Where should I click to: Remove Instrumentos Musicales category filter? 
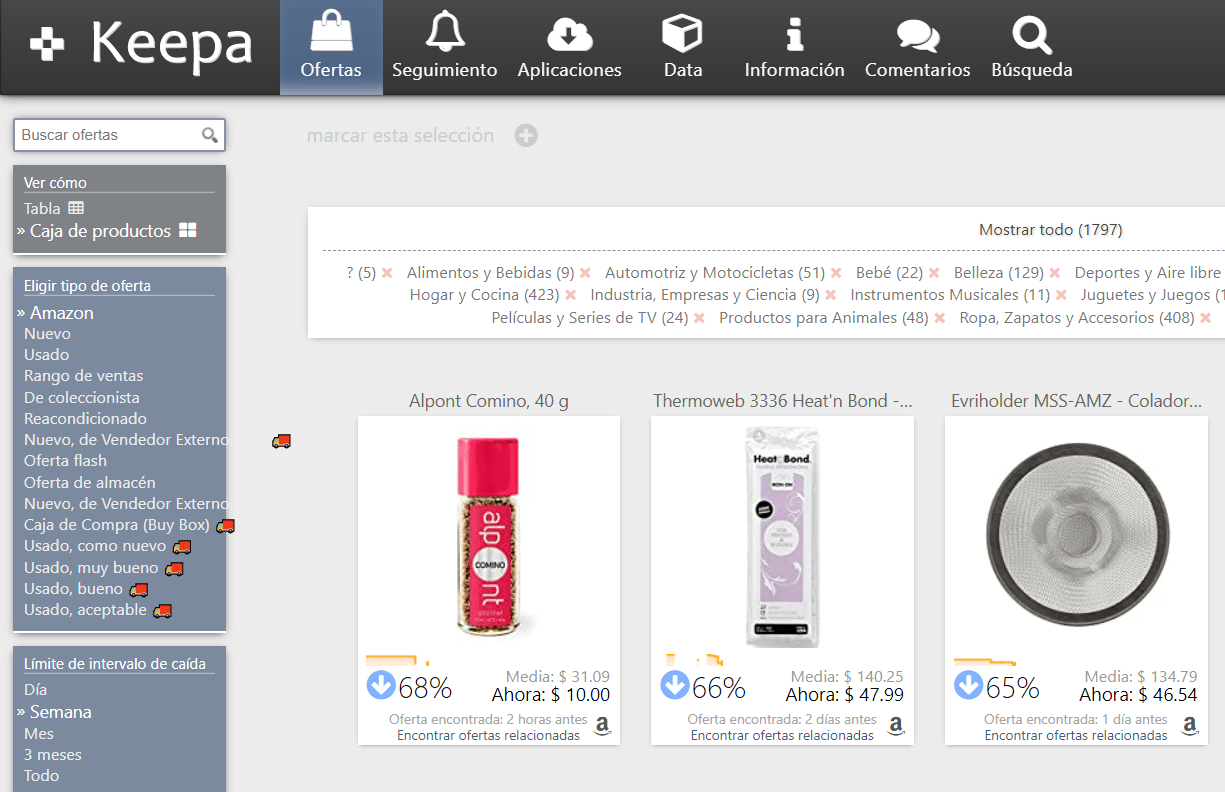(1061, 295)
